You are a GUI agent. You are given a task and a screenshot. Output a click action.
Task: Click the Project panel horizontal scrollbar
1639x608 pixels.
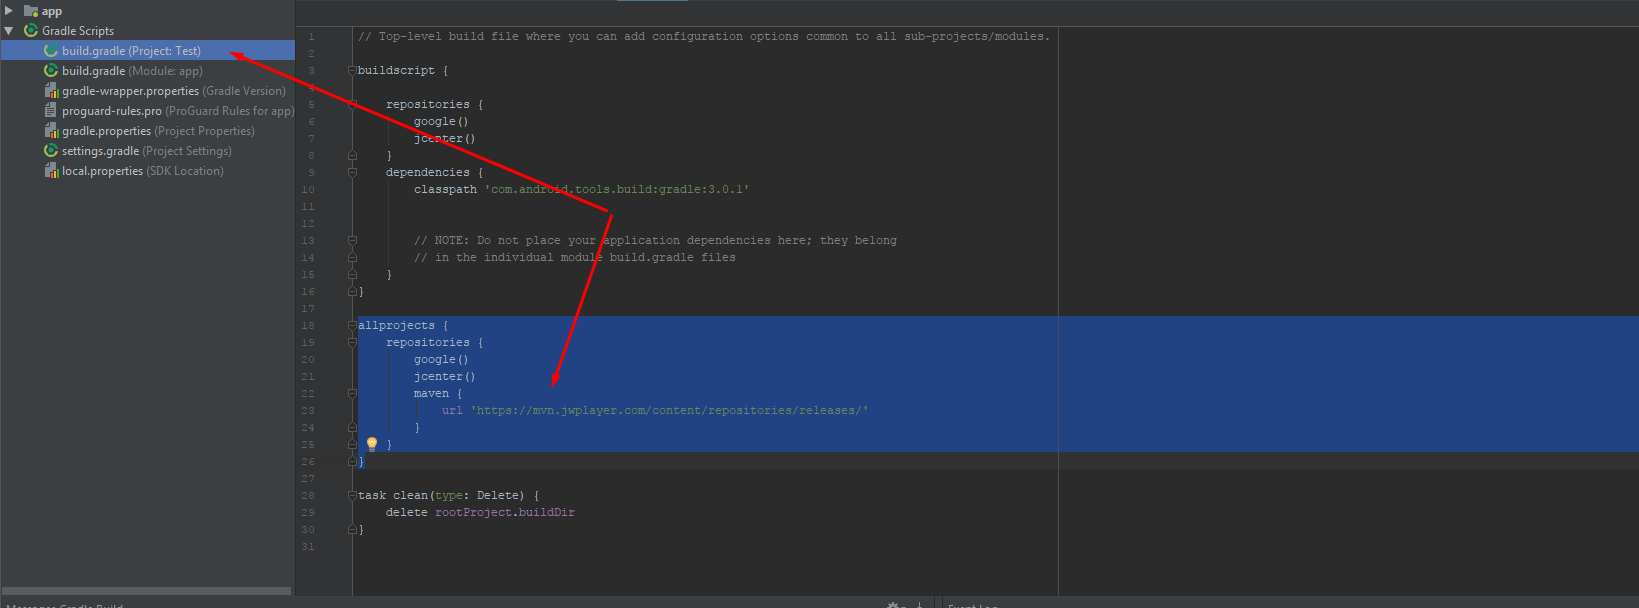[147, 591]
